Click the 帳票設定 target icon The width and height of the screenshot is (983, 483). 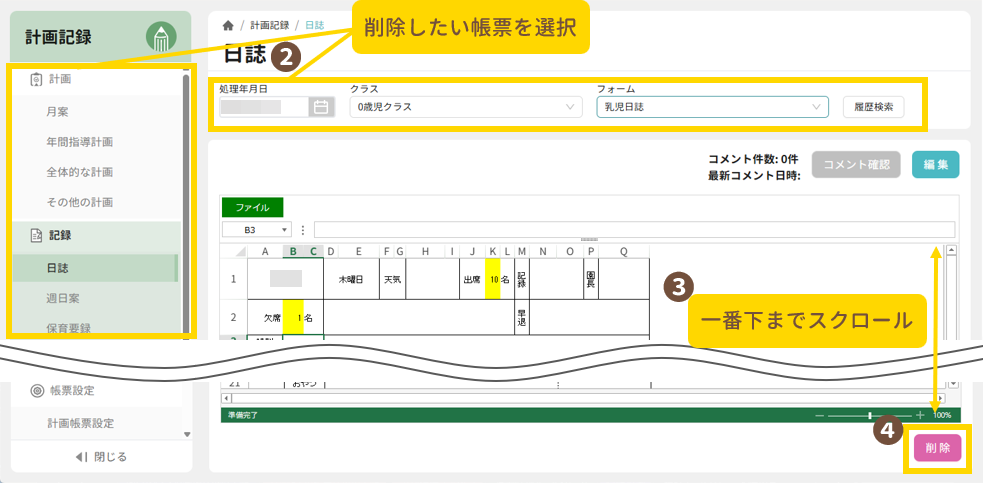tap(36, 391)
